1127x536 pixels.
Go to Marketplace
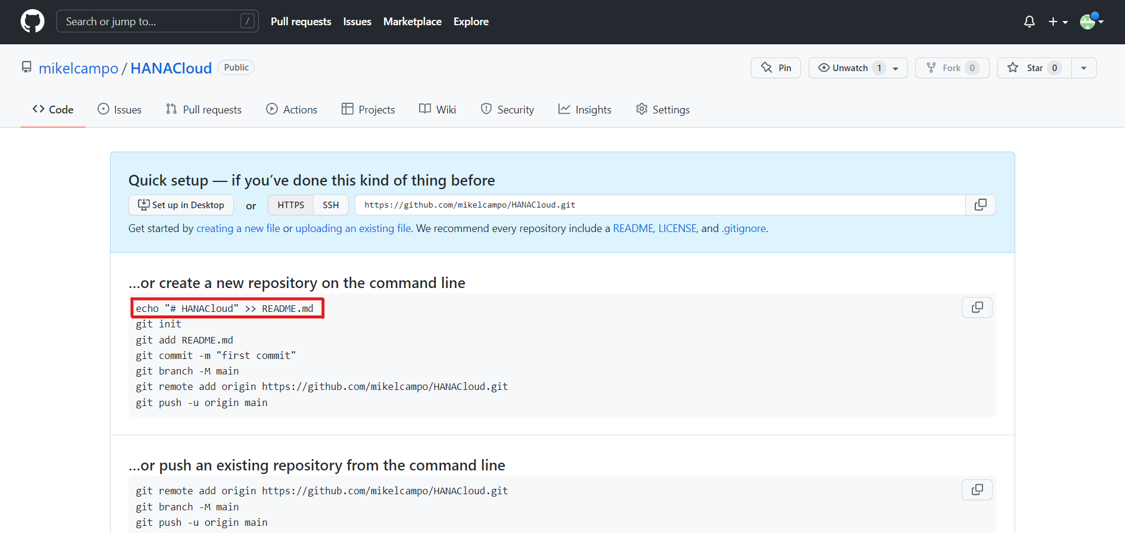pyautogui.click(x=413, y=22)
